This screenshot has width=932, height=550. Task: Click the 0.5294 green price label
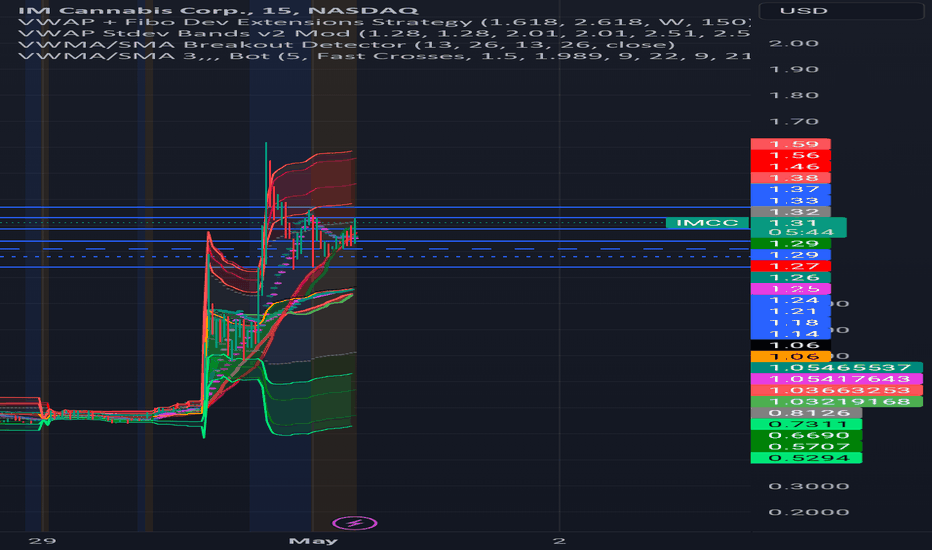point(806,458)
